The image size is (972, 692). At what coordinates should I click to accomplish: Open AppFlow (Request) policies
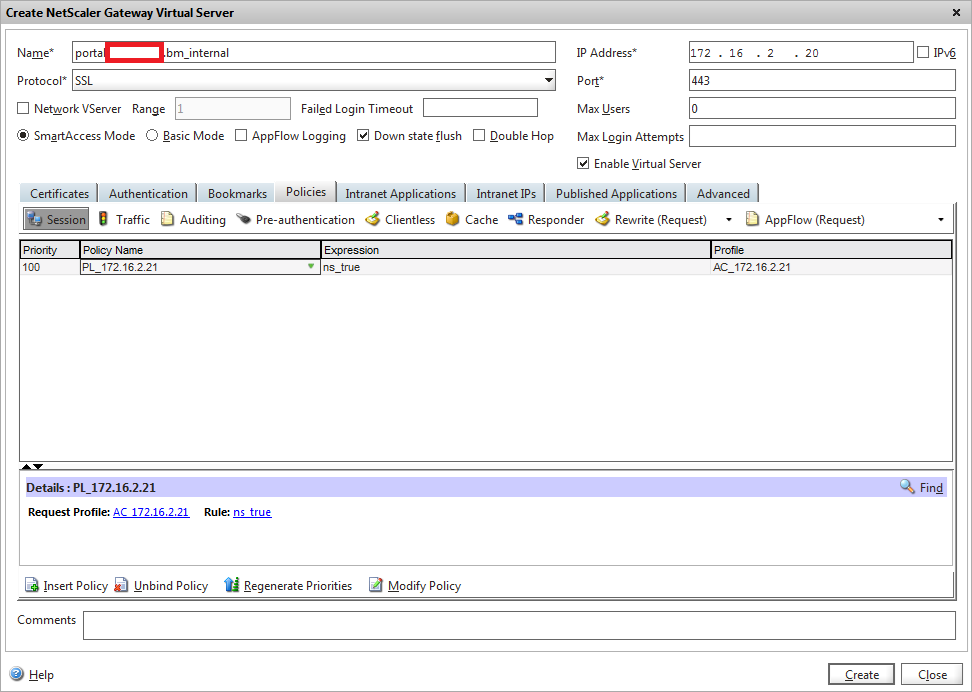click(x=805, y=220)
